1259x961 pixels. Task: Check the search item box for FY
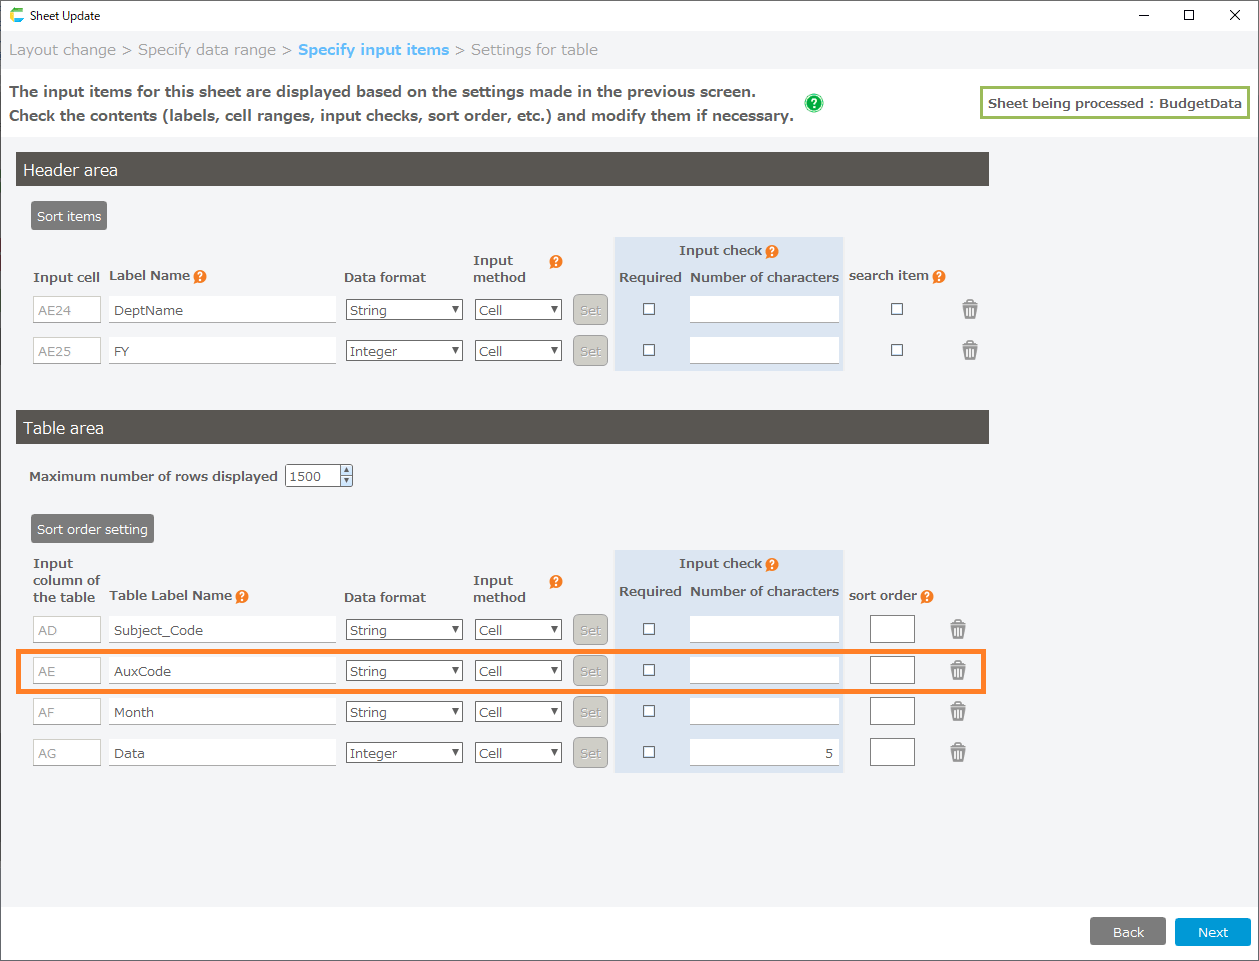pos(897,350)
